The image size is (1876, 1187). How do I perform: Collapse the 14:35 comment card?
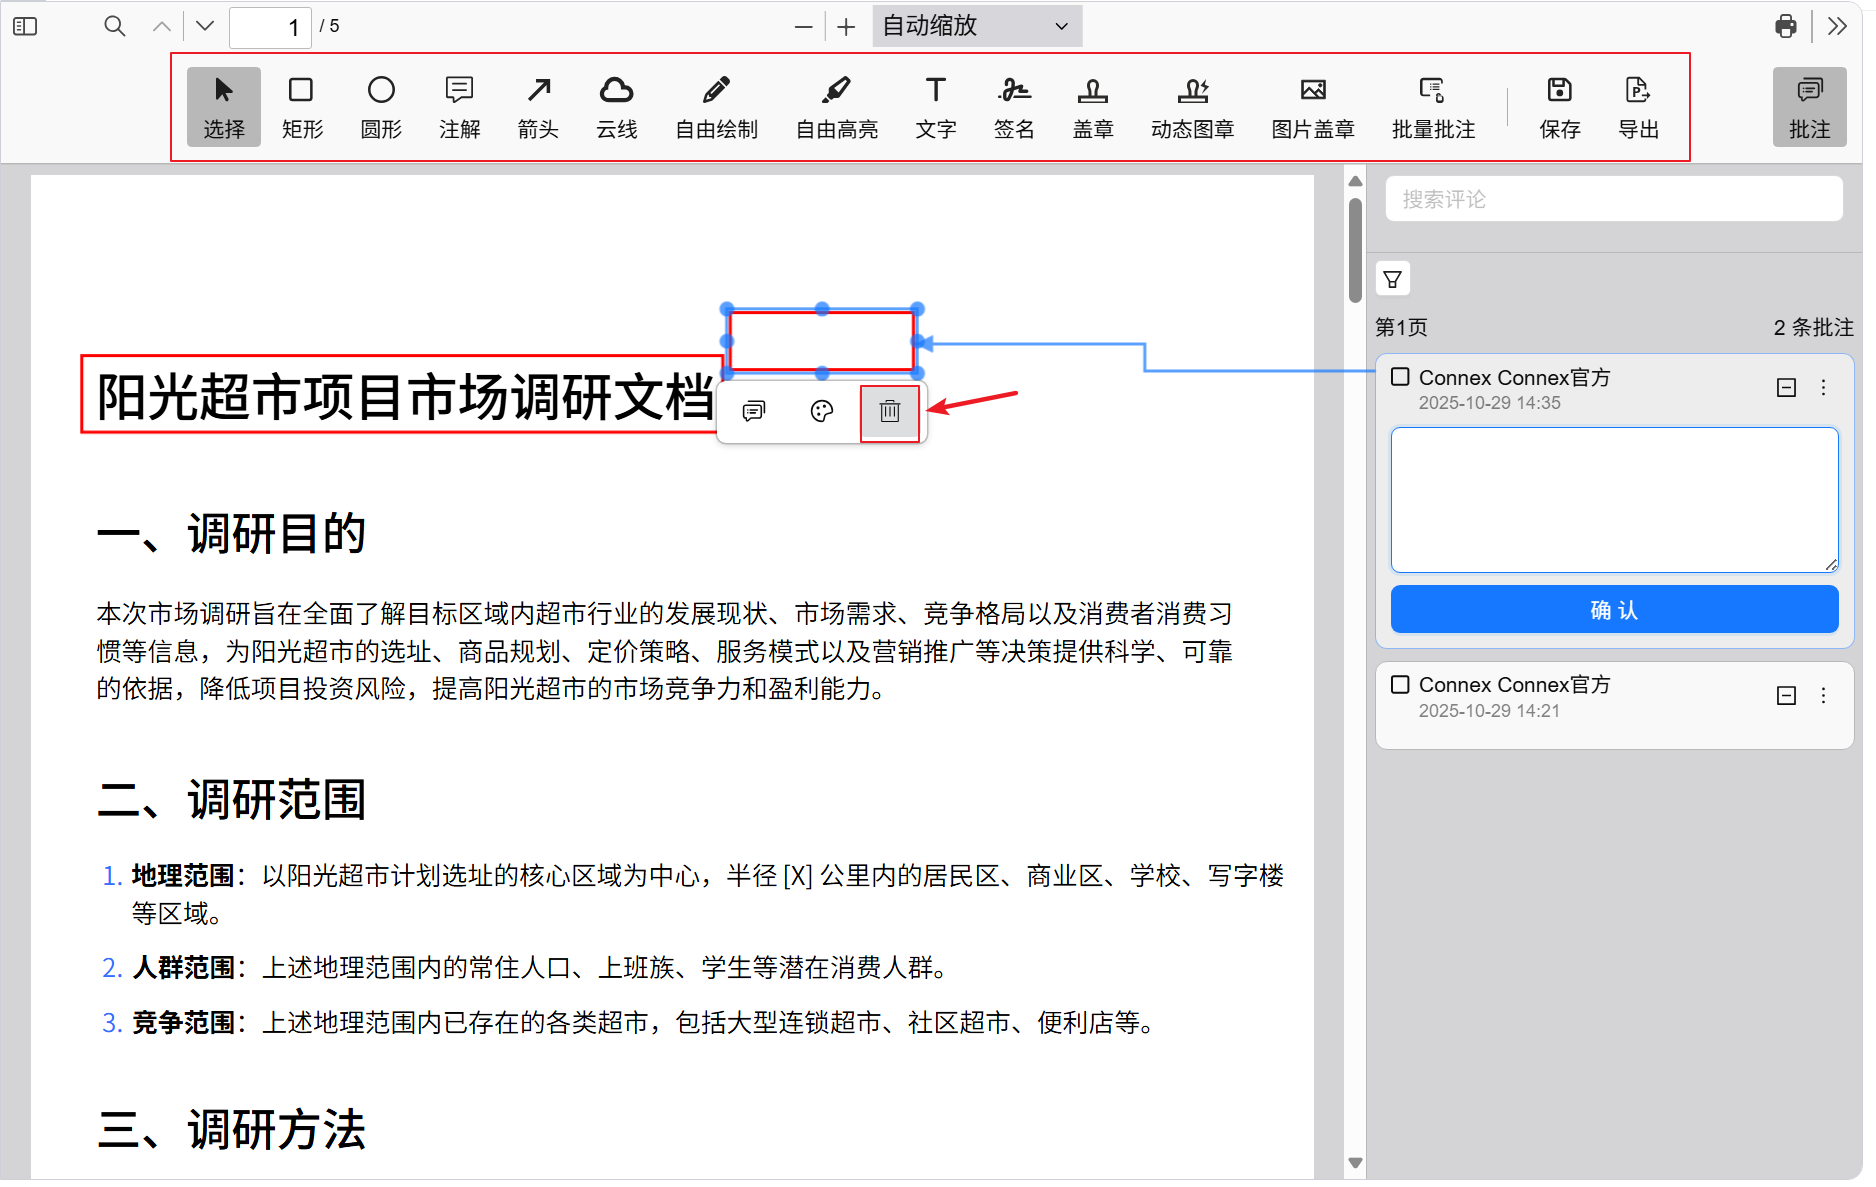coord(1786,388)
